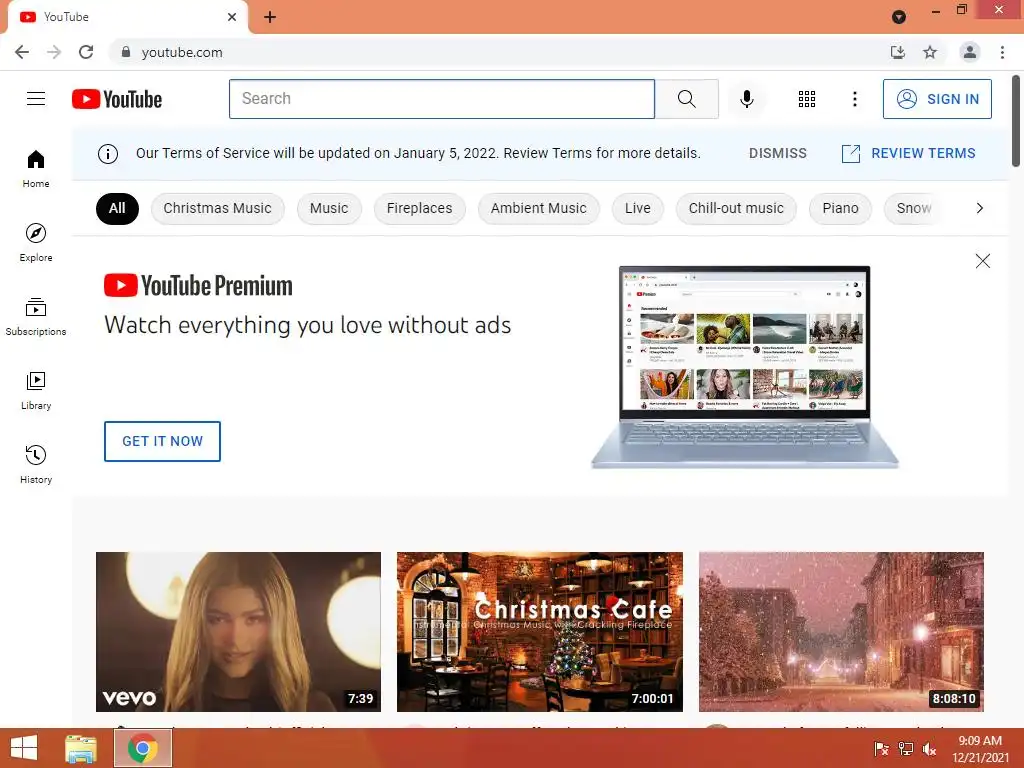
Task: Select the Piano filter chip
Action: coord(840,208)
